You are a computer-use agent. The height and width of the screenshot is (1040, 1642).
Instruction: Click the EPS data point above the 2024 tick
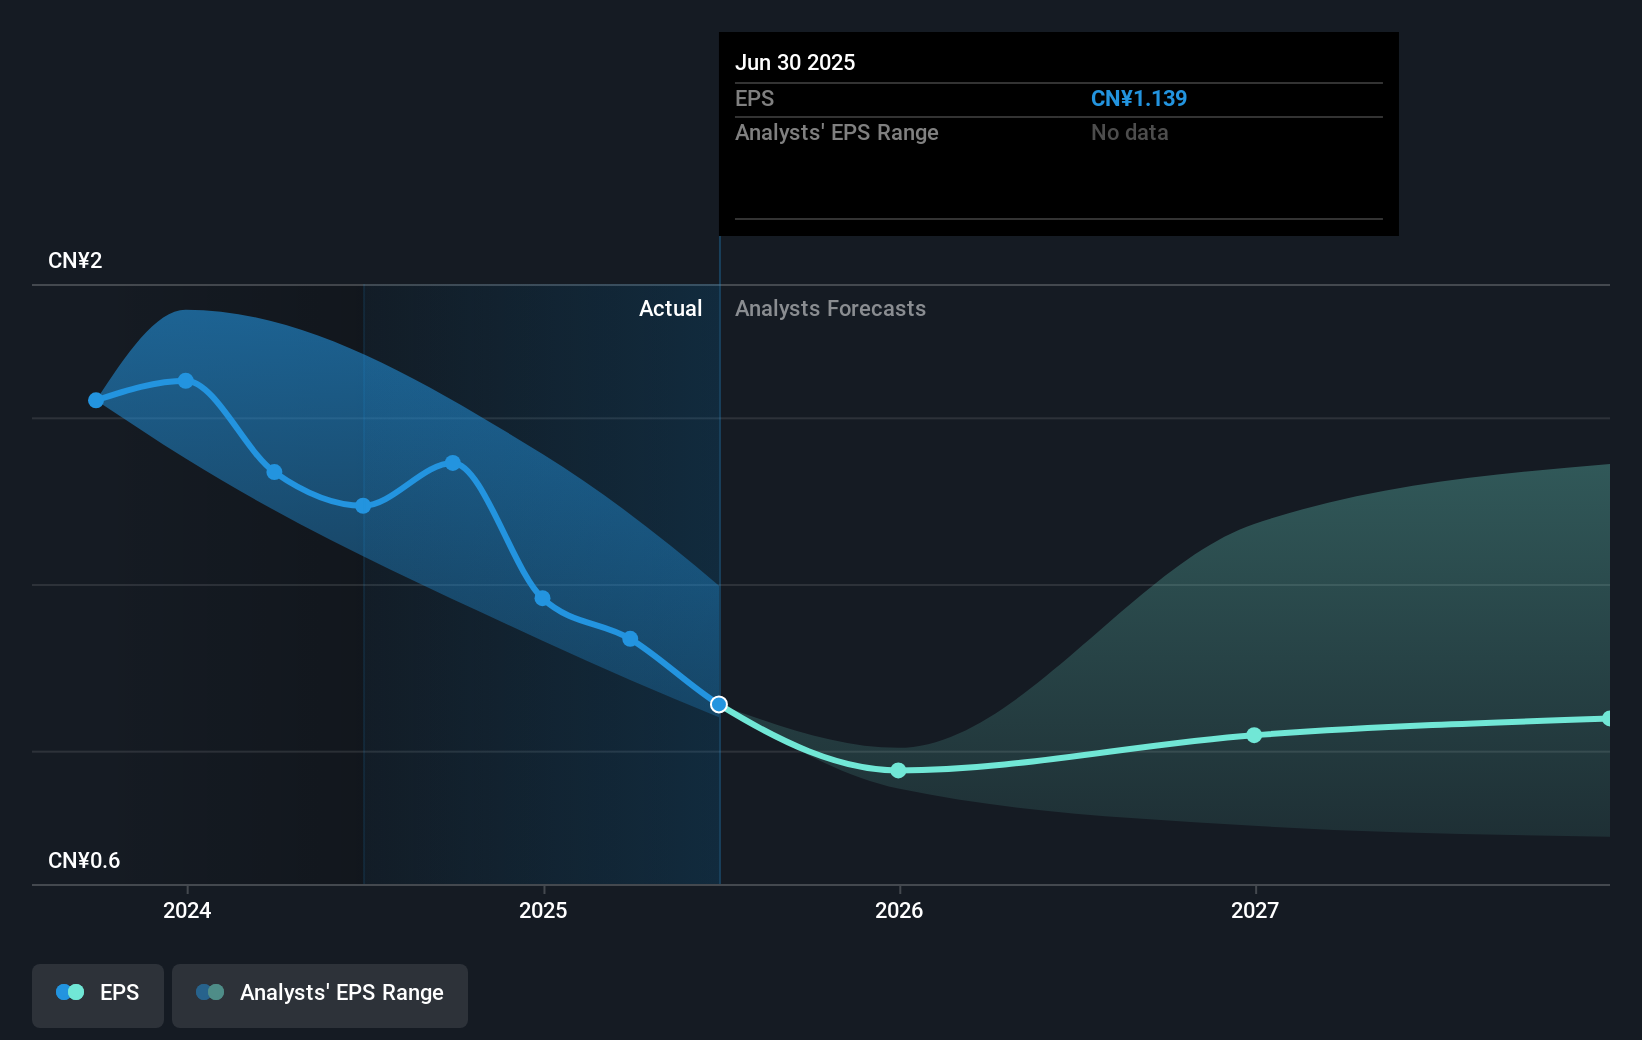point(186,381)
